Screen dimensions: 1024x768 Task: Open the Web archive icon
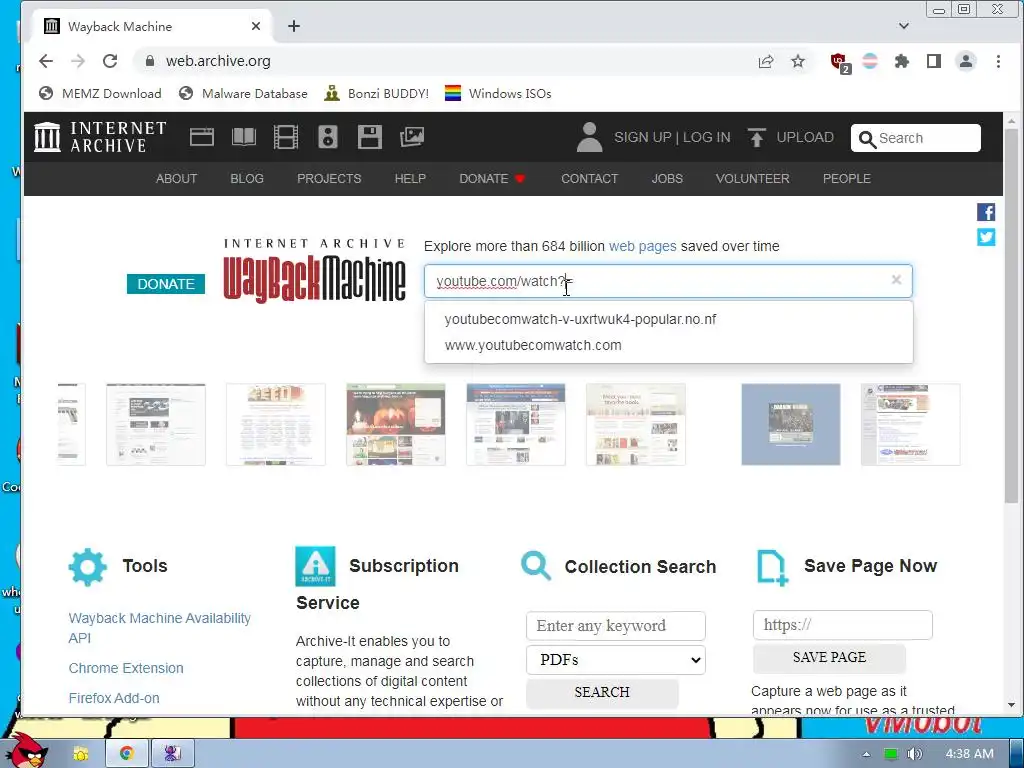[x=202, y=137]
